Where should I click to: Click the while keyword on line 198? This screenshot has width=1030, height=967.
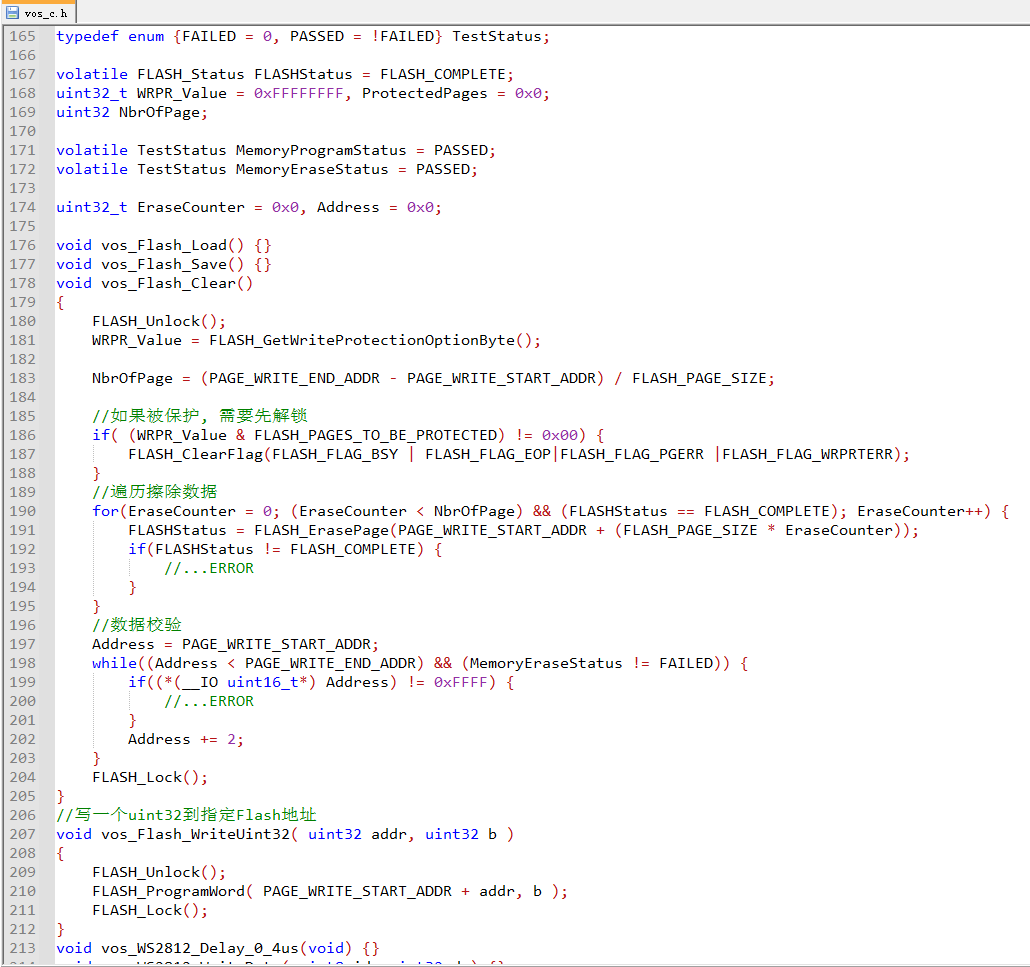[x=114, y=663]
